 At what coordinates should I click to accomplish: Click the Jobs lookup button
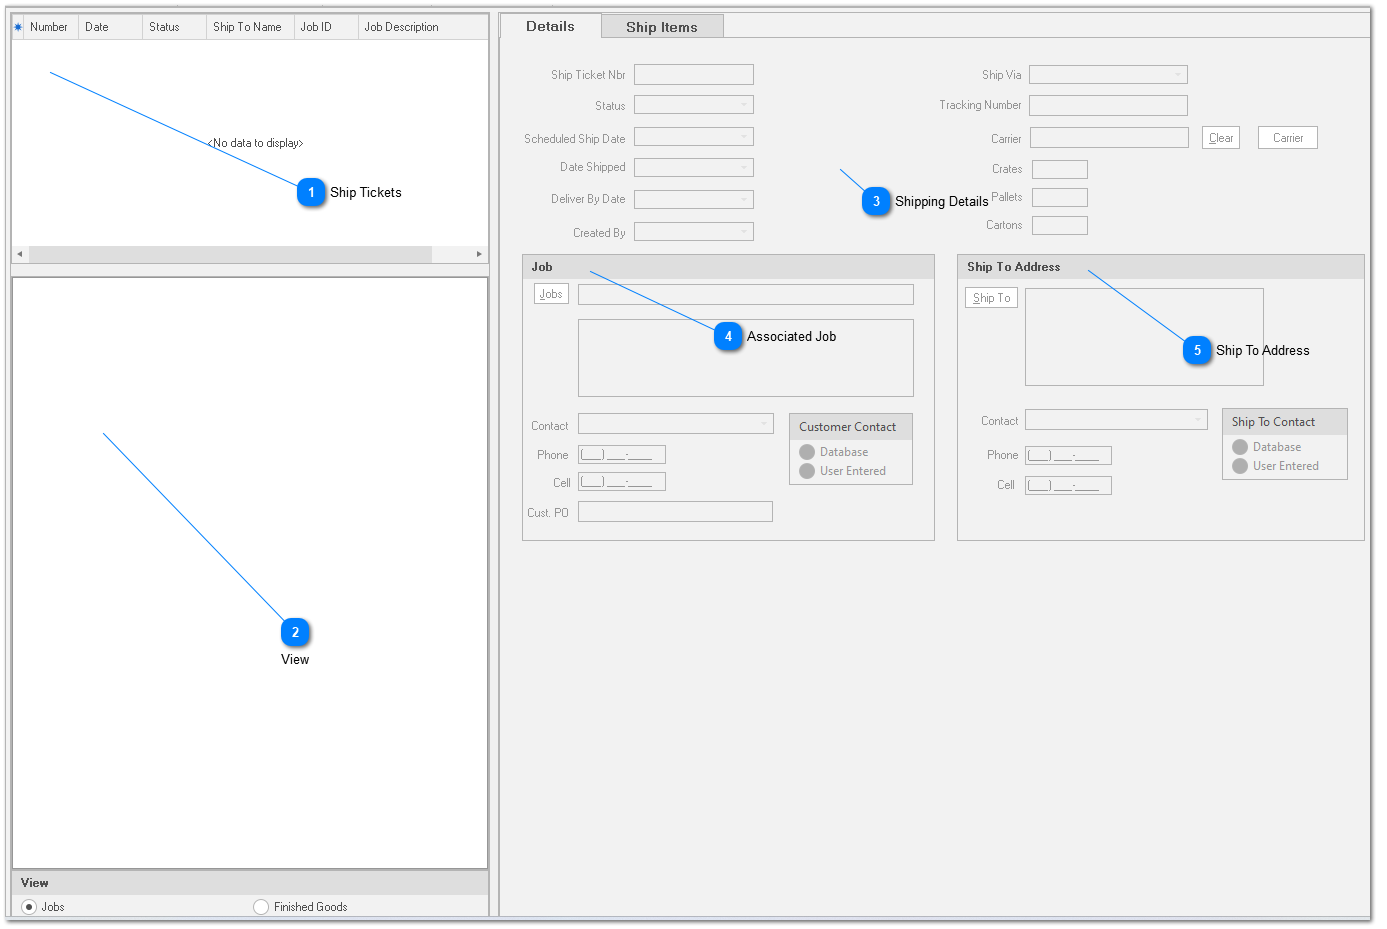pos(551,294)
